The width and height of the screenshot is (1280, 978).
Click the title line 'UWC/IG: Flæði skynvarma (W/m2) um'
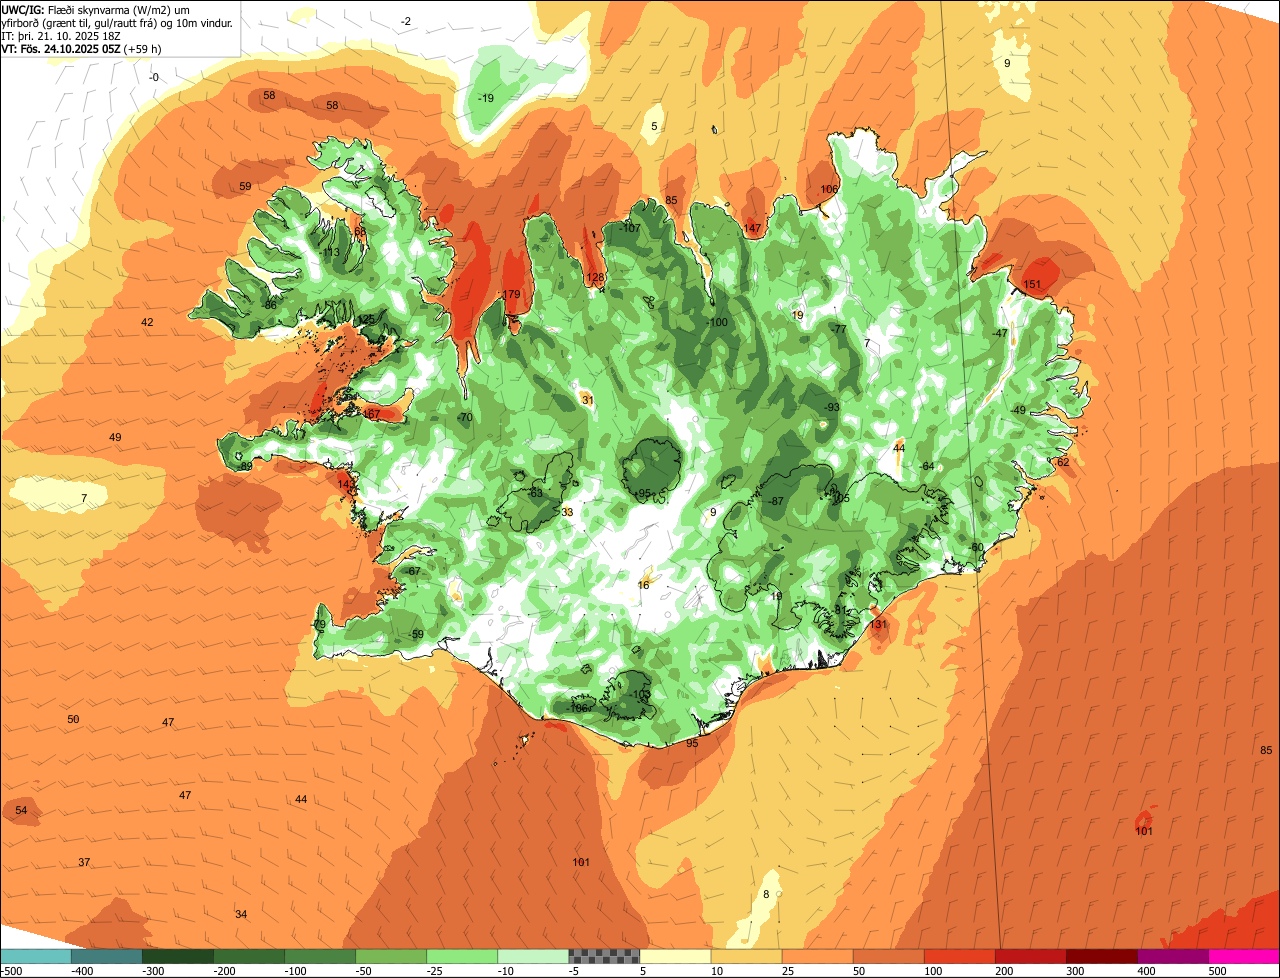pos(96,9)
